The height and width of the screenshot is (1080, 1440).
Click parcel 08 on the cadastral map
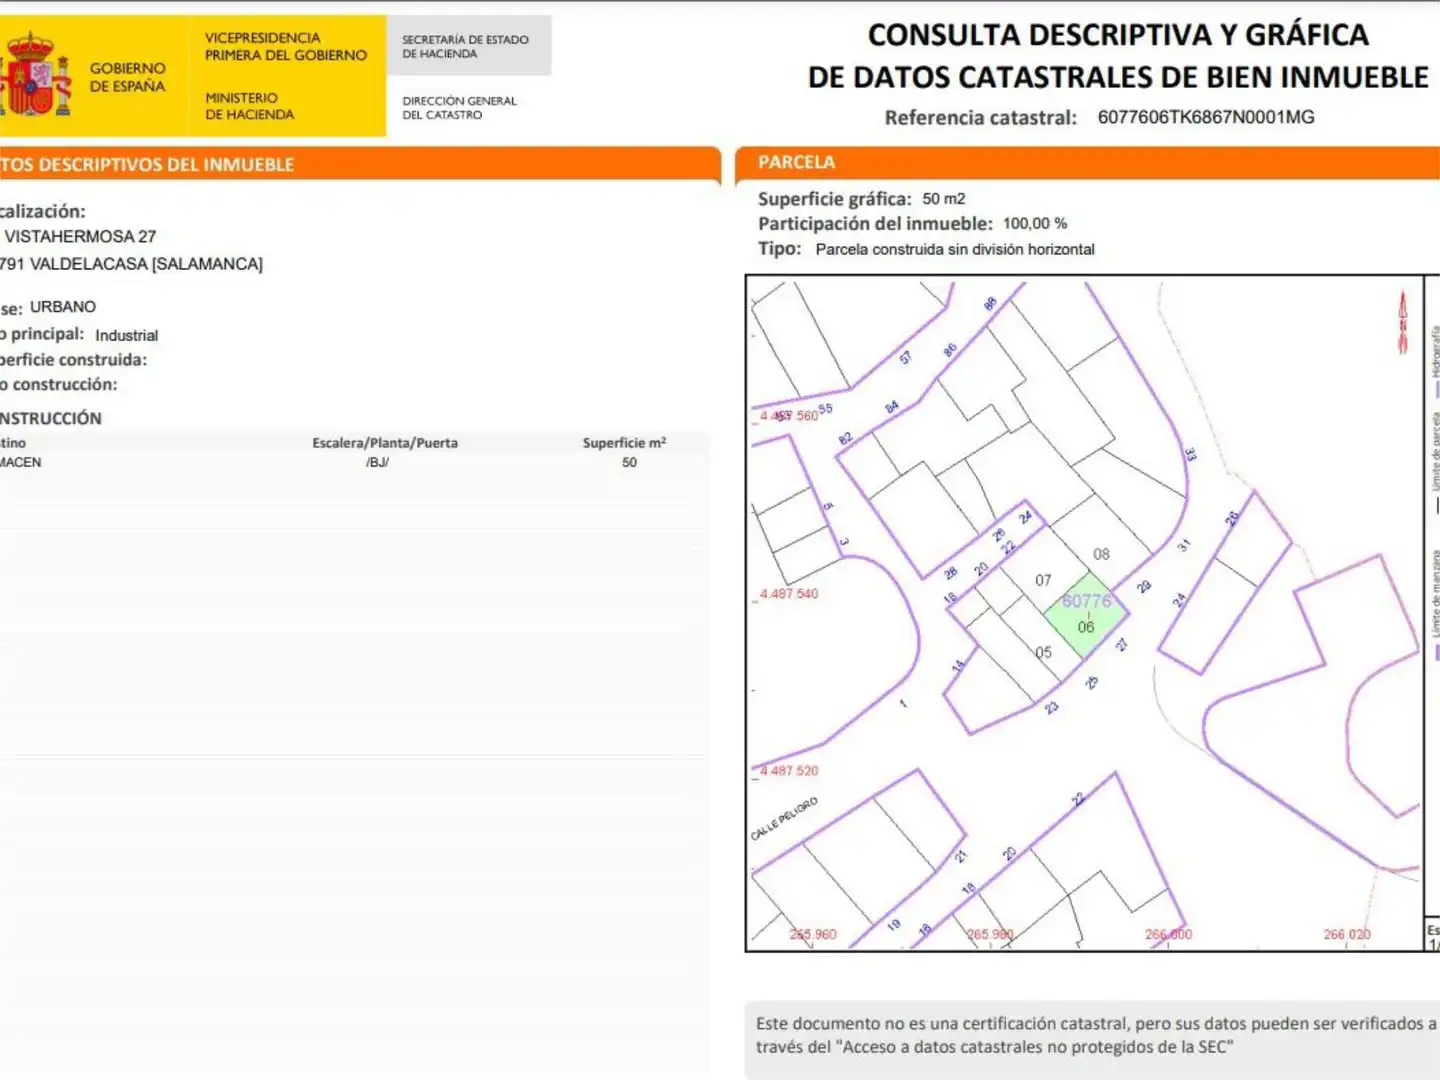point(1101,554)
